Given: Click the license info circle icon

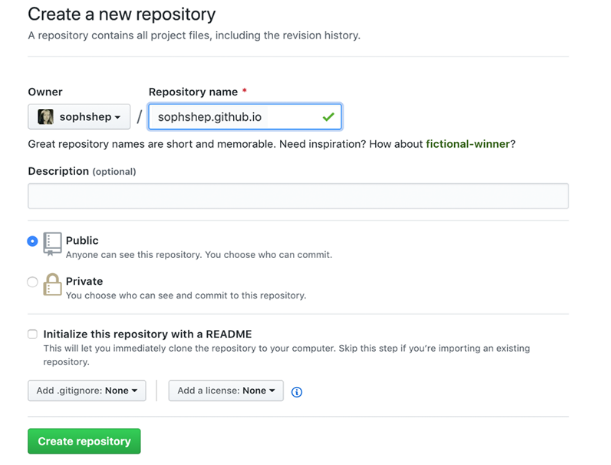Looking at the screenshot, I should (297, 392).
